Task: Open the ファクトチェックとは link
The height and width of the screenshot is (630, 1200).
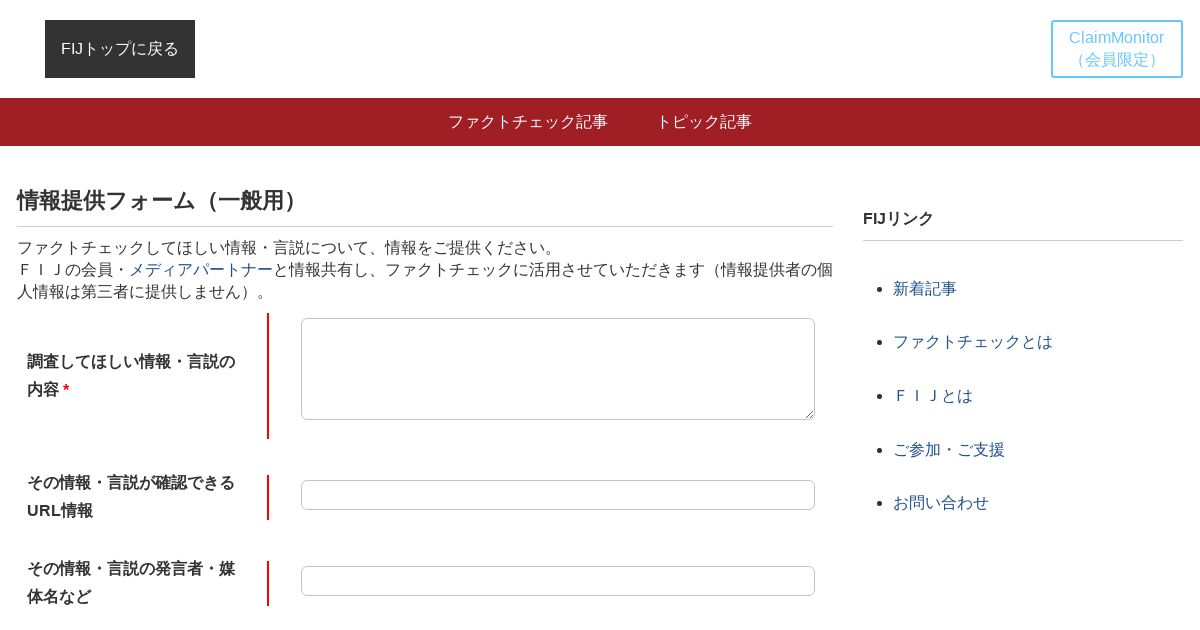Action: pos(972,342)
